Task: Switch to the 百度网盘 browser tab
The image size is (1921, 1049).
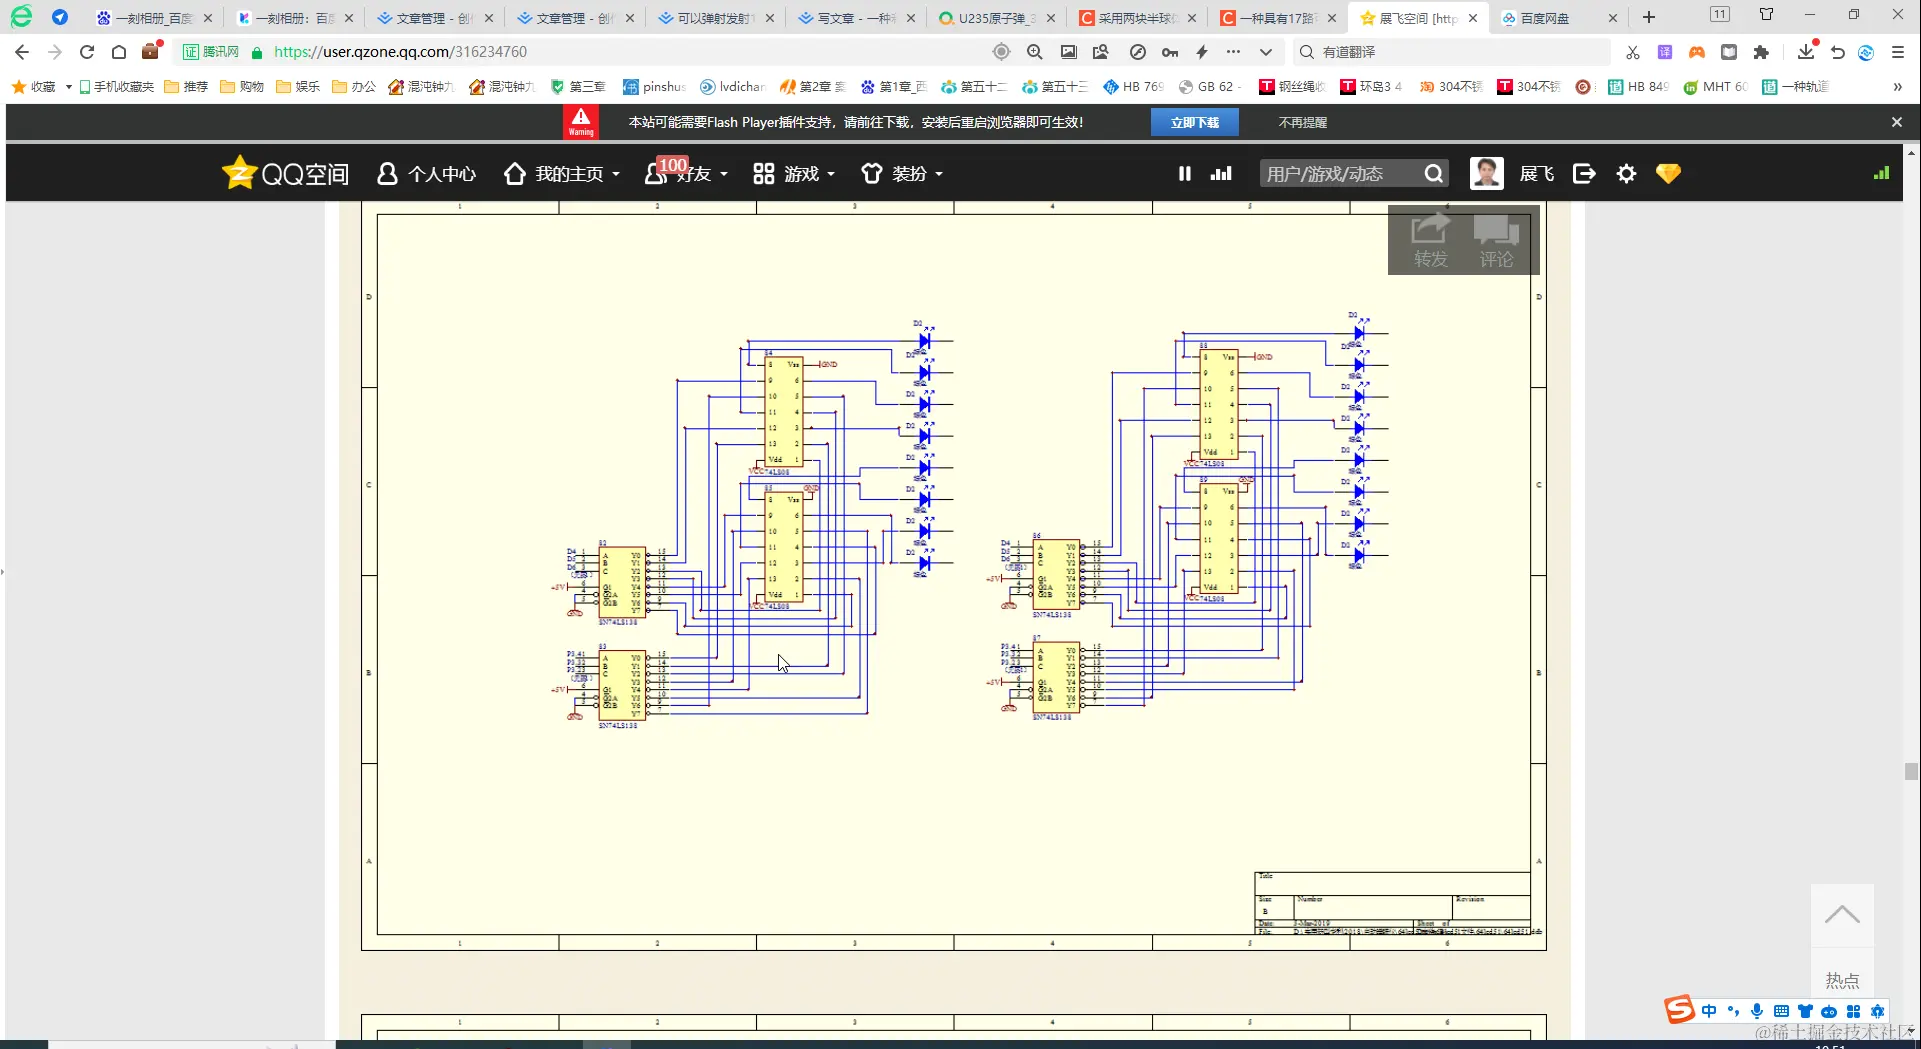Action: click(1545, 18)
